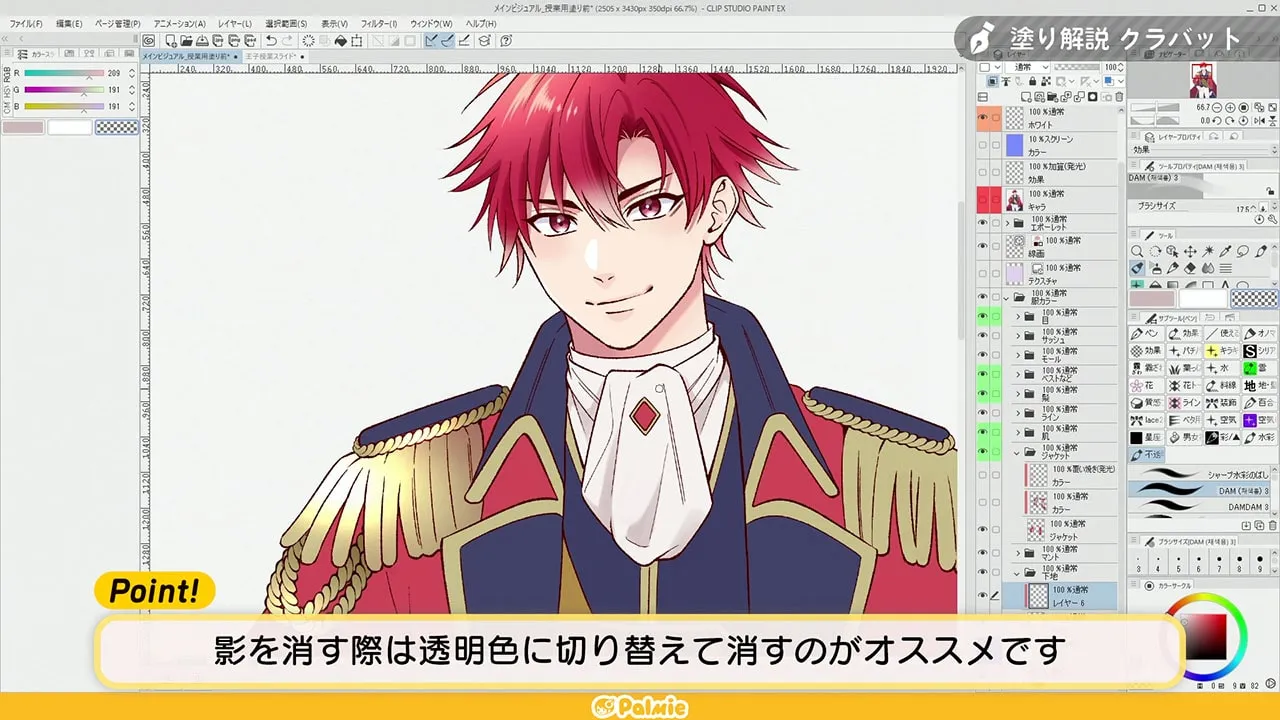Select the Eraser tool icon

pyautogui.click(x=1190, y=268)
